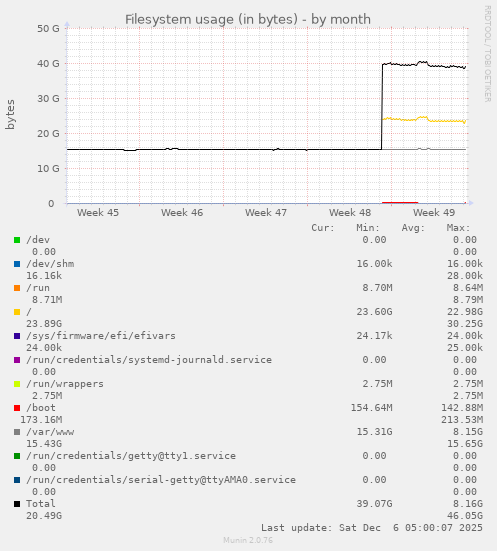
Task: Click the red /boot legend swatch
Action: pos(17,408)
